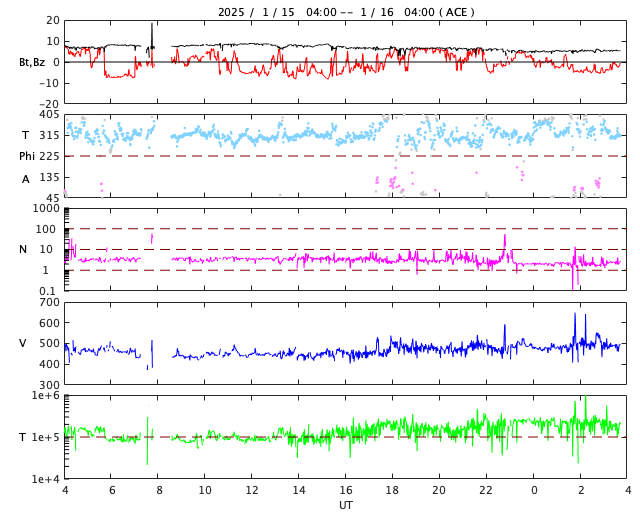Image resolution: width=640 pixels, height=512 pixels.
Task: Click the N density axis label
Action: pos(23,249)
